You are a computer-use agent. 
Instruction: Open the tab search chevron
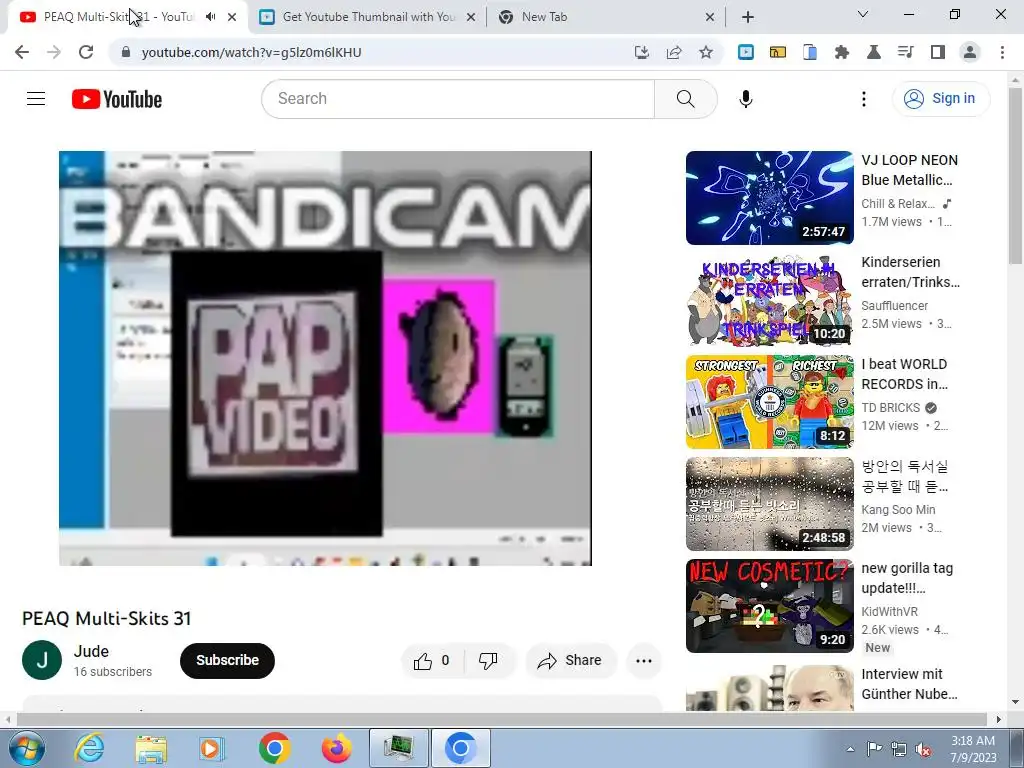[x=863, y=14]
